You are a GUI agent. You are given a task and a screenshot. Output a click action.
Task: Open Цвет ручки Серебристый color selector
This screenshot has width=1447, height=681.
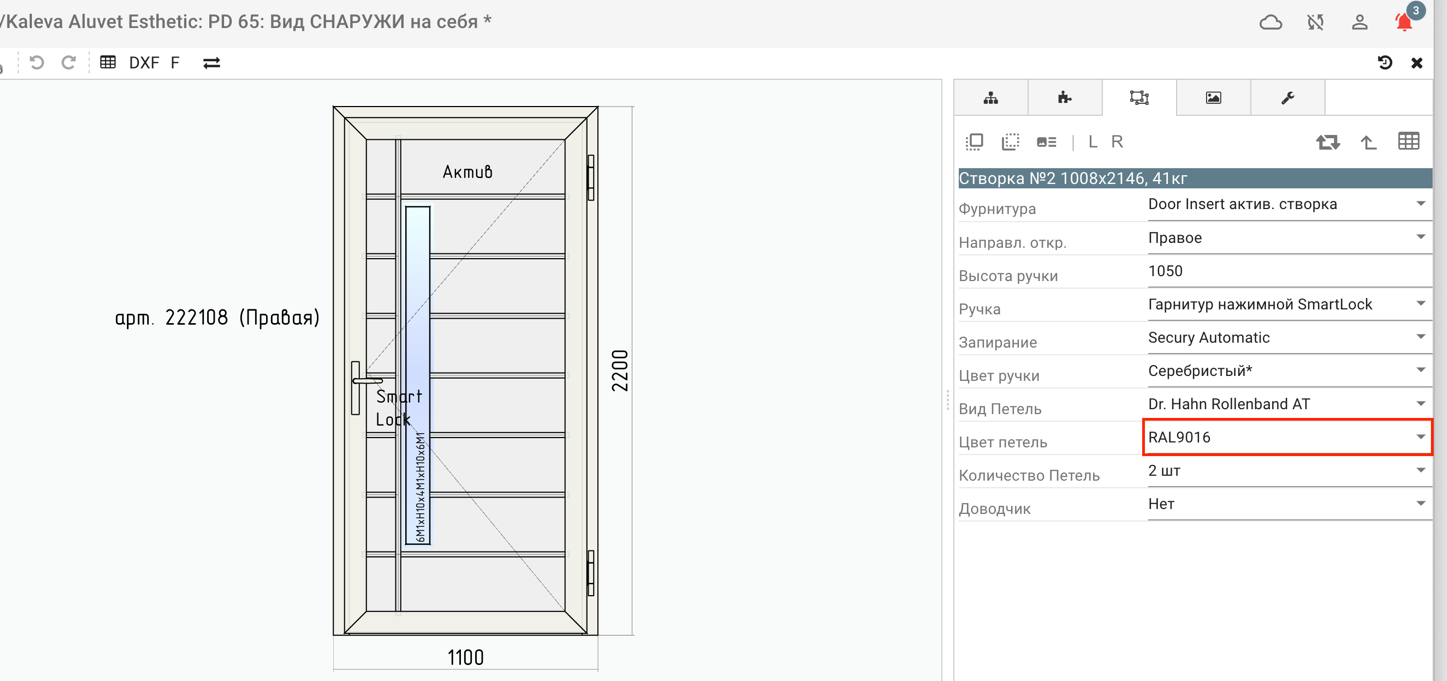[x=1289, y=371]
